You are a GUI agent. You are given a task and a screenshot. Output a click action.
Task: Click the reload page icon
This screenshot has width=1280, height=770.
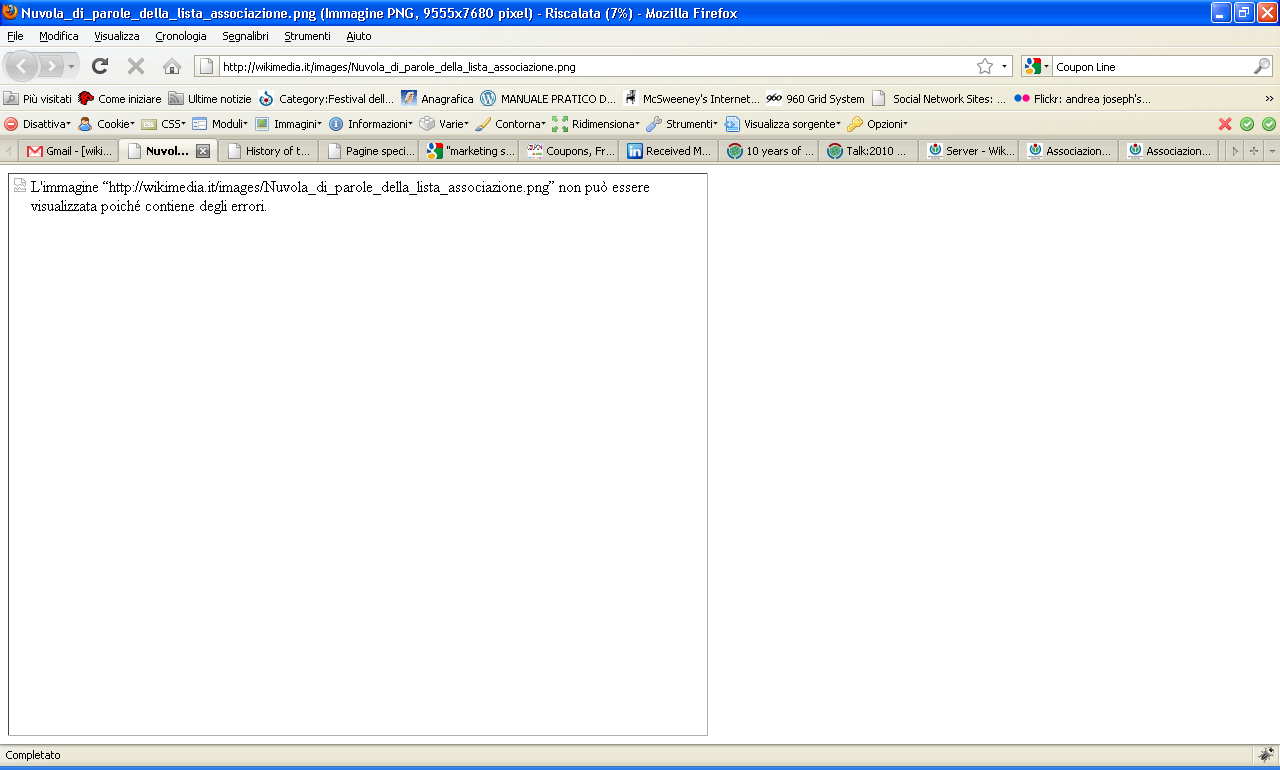[x=100, y=66]
